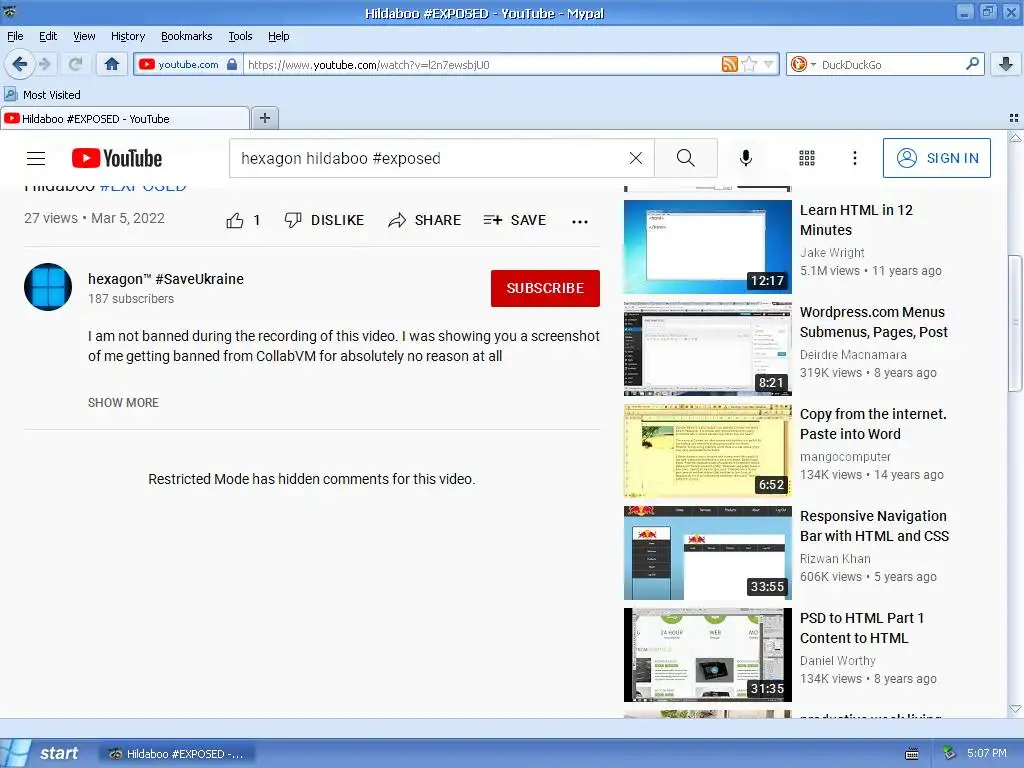Click the DISLIKE thumbs down button
This screenshot has height=768, width=1024.
324,221
